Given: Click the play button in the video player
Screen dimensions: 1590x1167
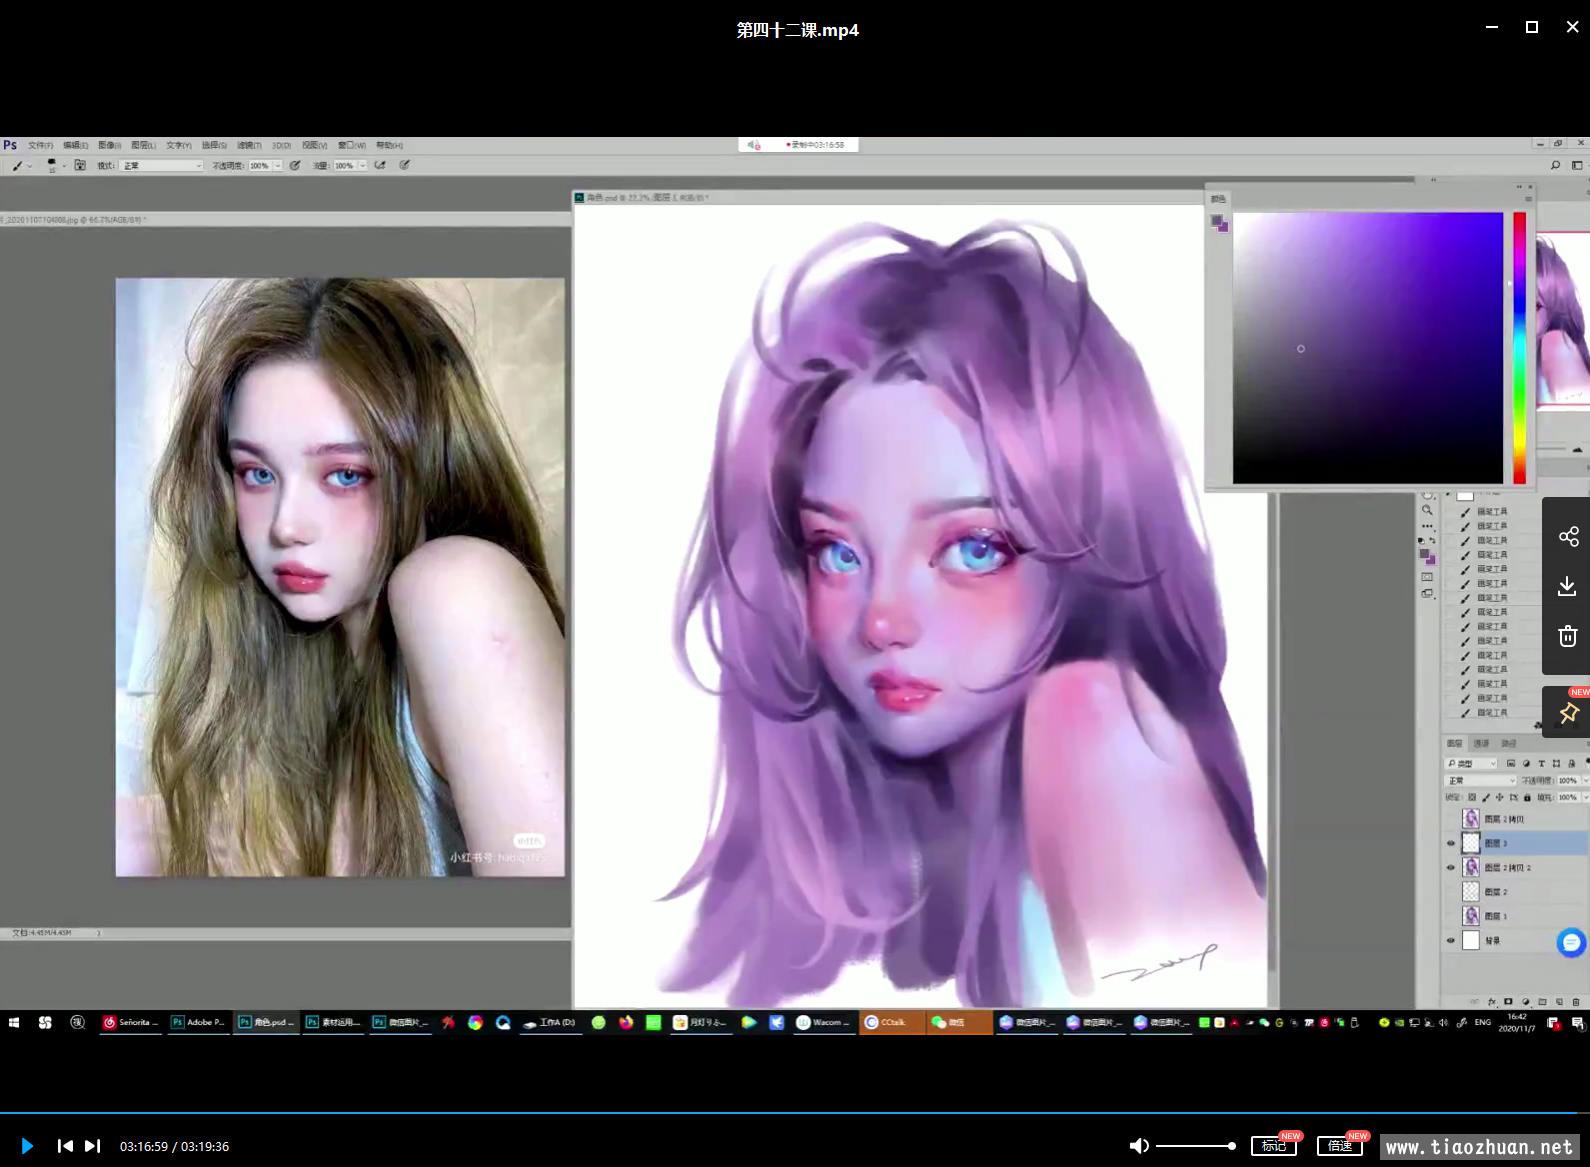Looking at the screenshot, I should pos(27,1146).
